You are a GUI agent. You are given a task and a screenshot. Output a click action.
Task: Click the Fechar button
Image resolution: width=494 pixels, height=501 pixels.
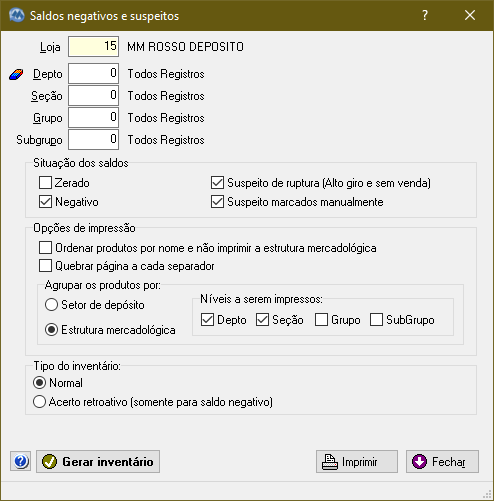tap(442, 461)
